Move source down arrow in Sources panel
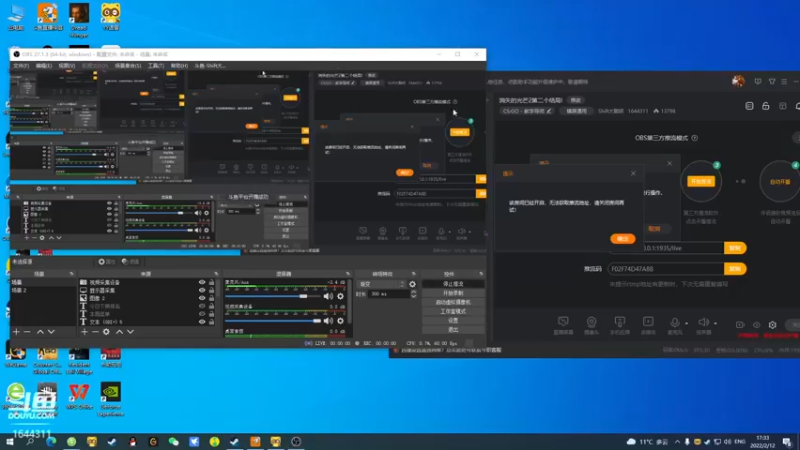Image resolution: width=800 pixels, height=450 pixels. pyautogui.click(x=131, y=332)
